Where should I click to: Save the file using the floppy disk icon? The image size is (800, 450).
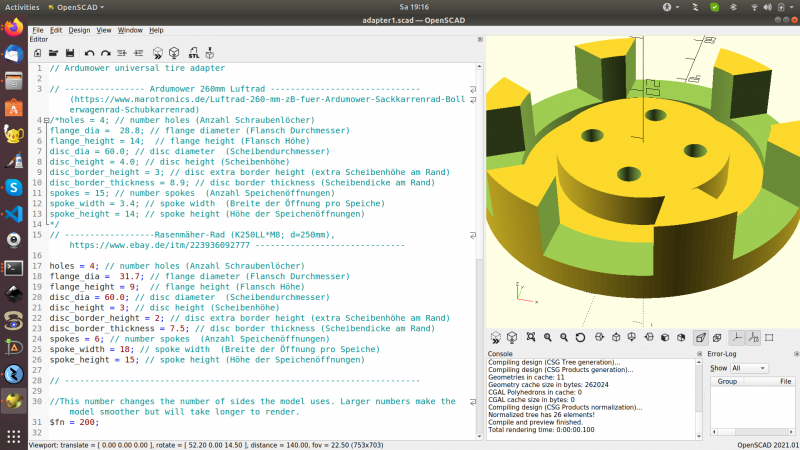(70, 53)
